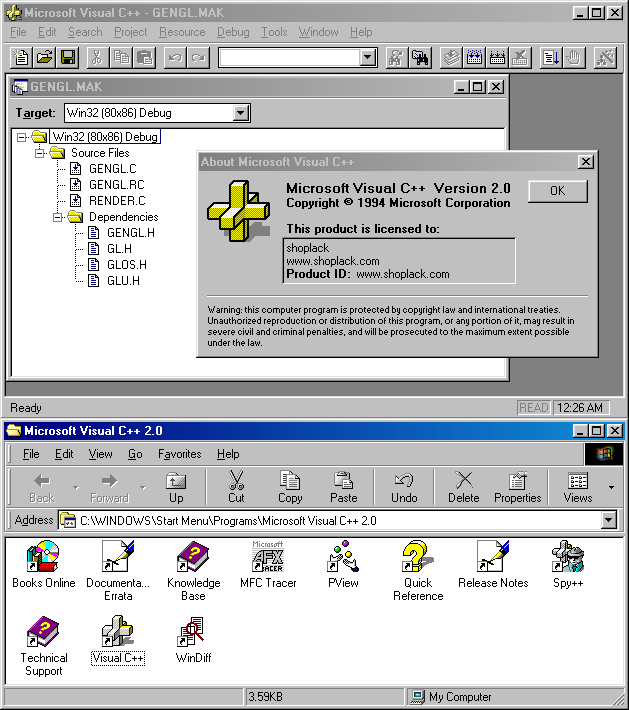Screen dimensions: 629x710
Task: Launch the PView shortcut
Action: point(343,564)
